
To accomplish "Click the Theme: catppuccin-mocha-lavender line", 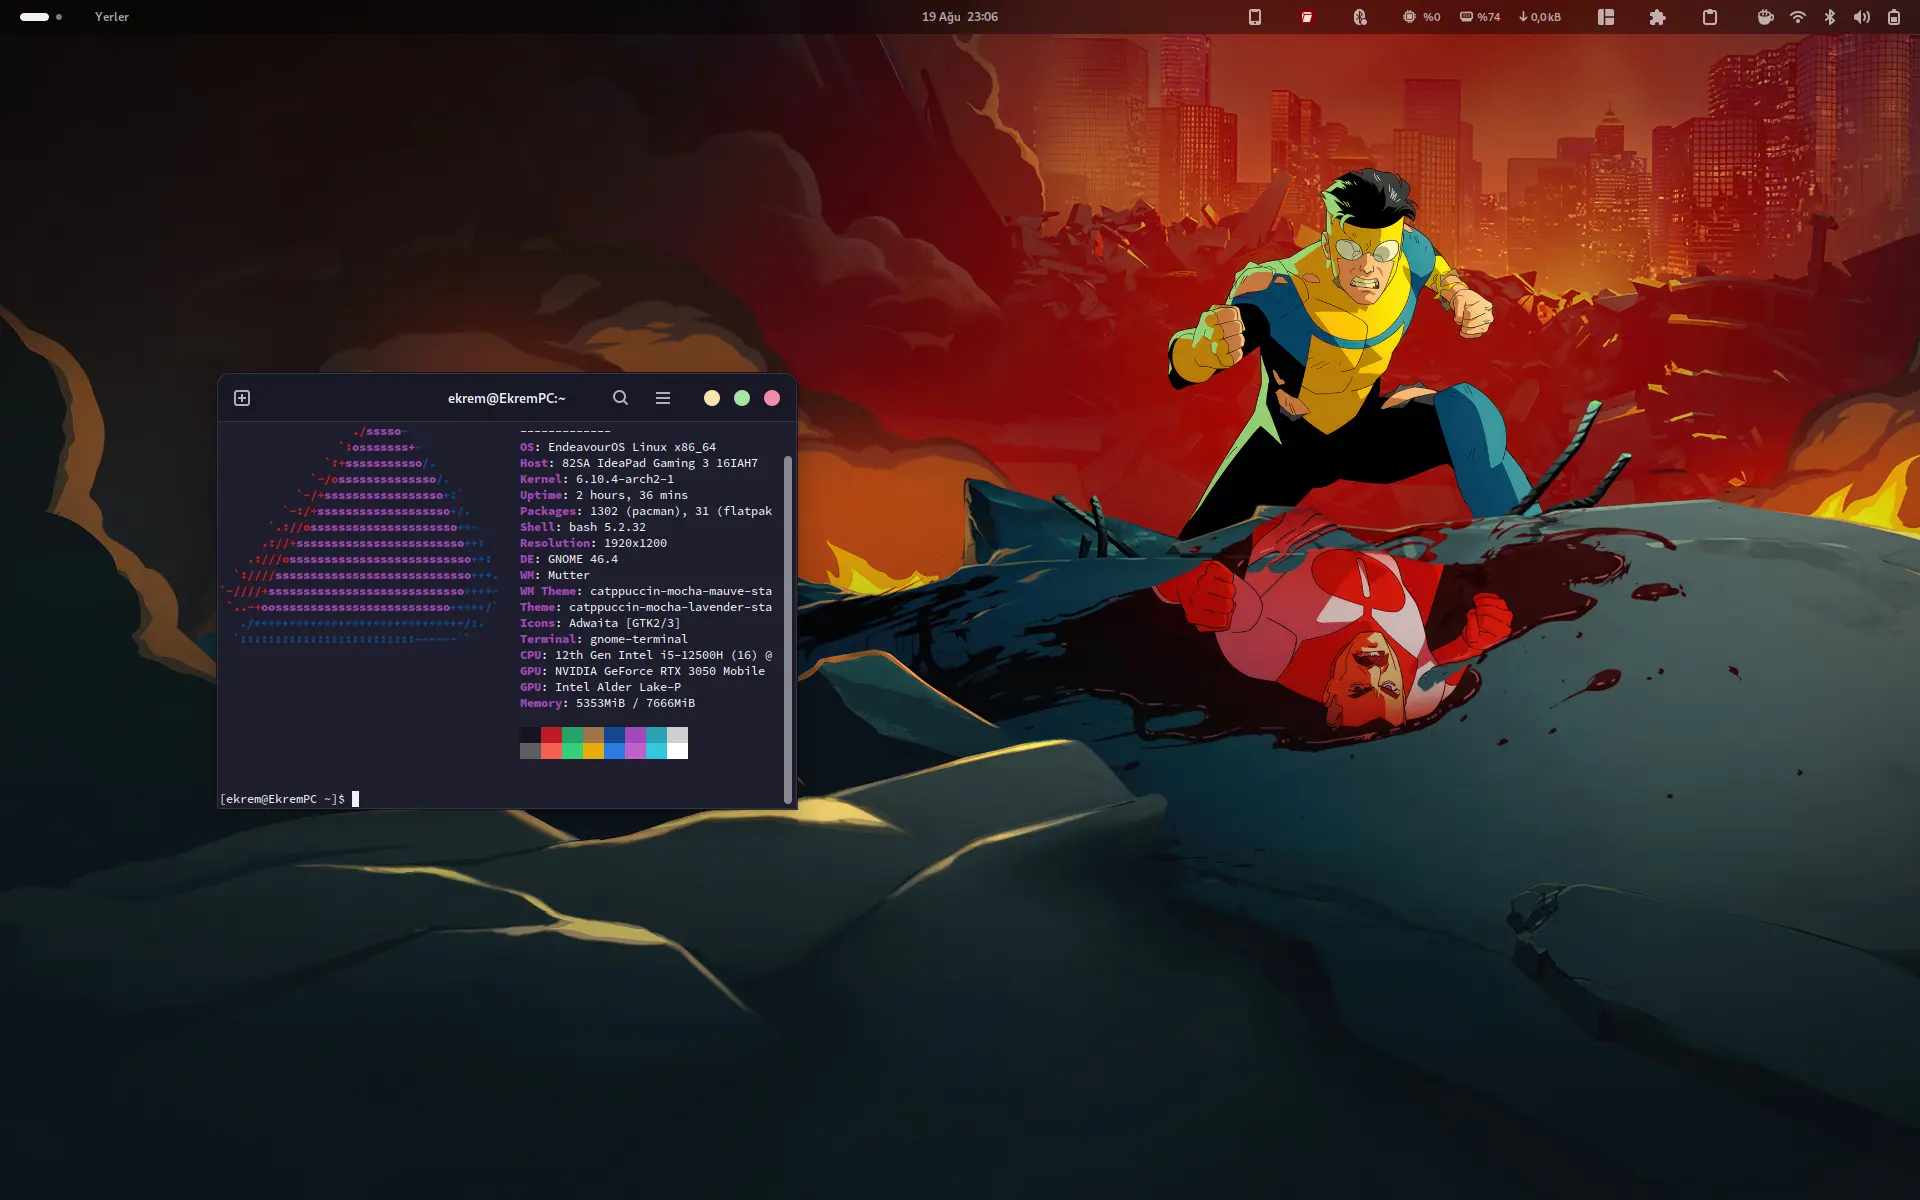I will tap(646, 607).
